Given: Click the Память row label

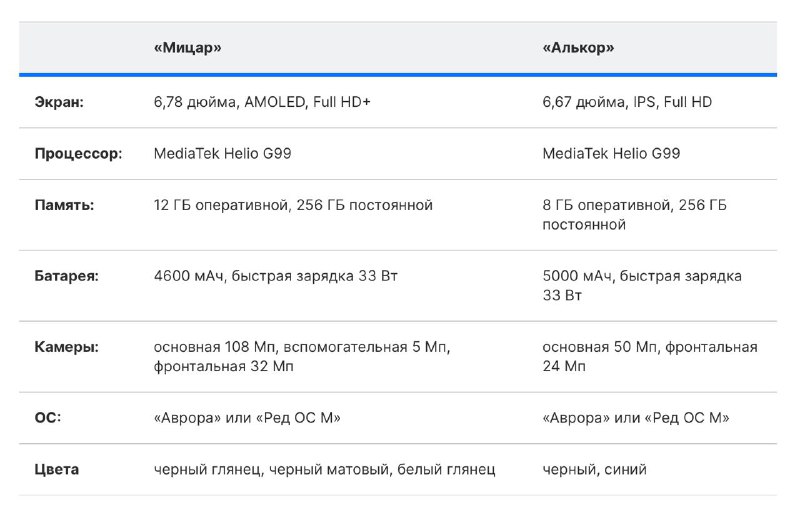Looking at the screenshot, I should (65, 205).
